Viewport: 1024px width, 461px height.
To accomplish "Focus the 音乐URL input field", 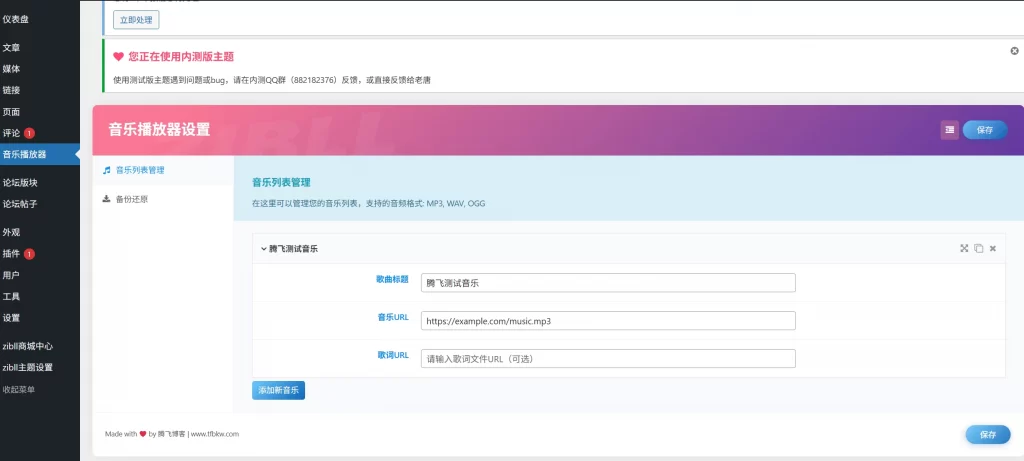I will click(608, 321).
